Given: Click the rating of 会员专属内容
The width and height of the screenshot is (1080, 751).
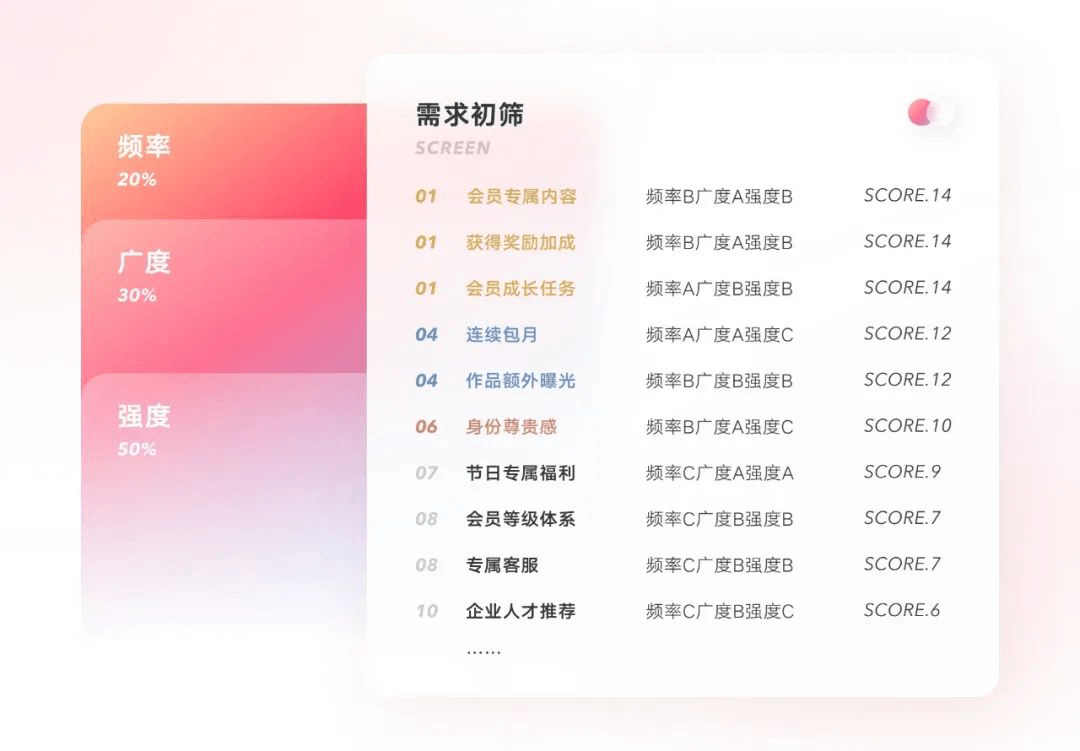Looking at the screenshot, I should pos(719,197).
